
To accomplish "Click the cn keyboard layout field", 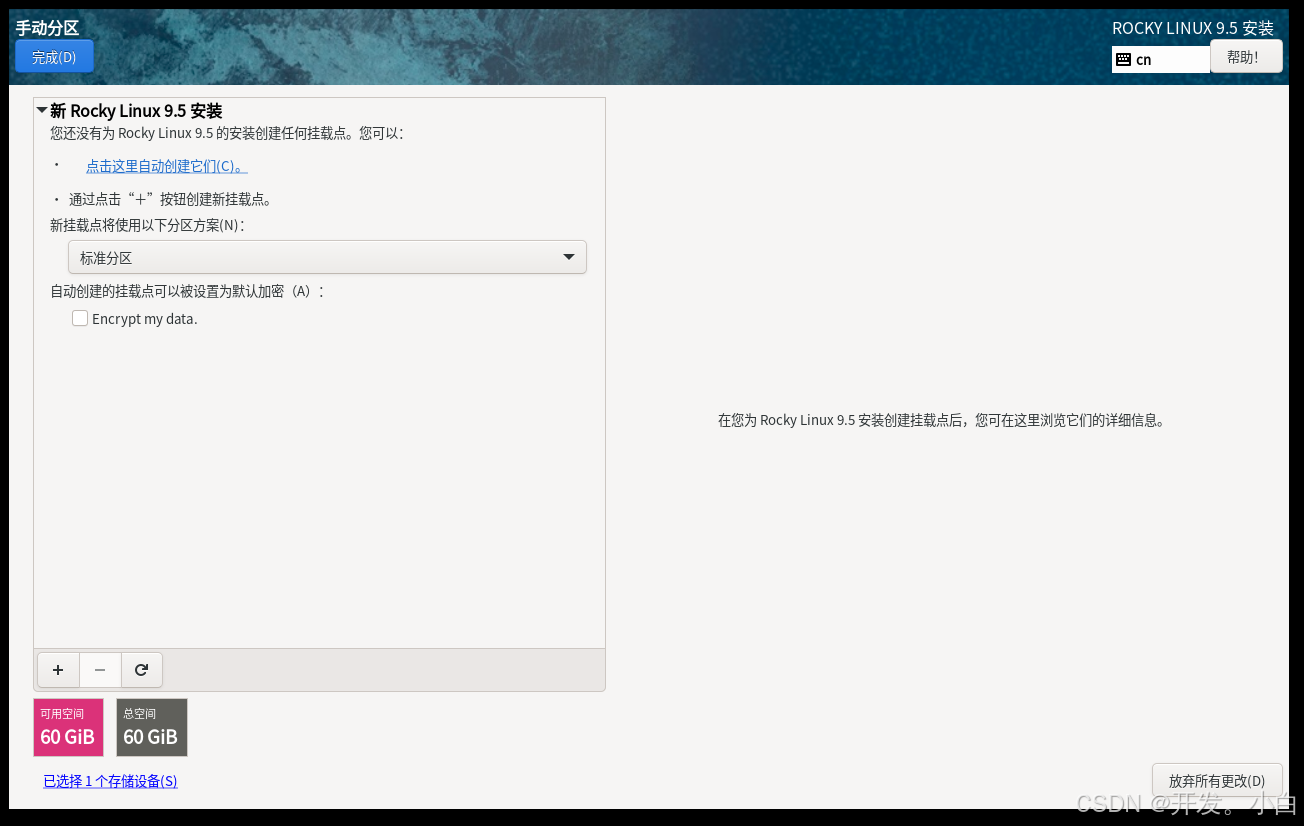I will (1161, 59).
